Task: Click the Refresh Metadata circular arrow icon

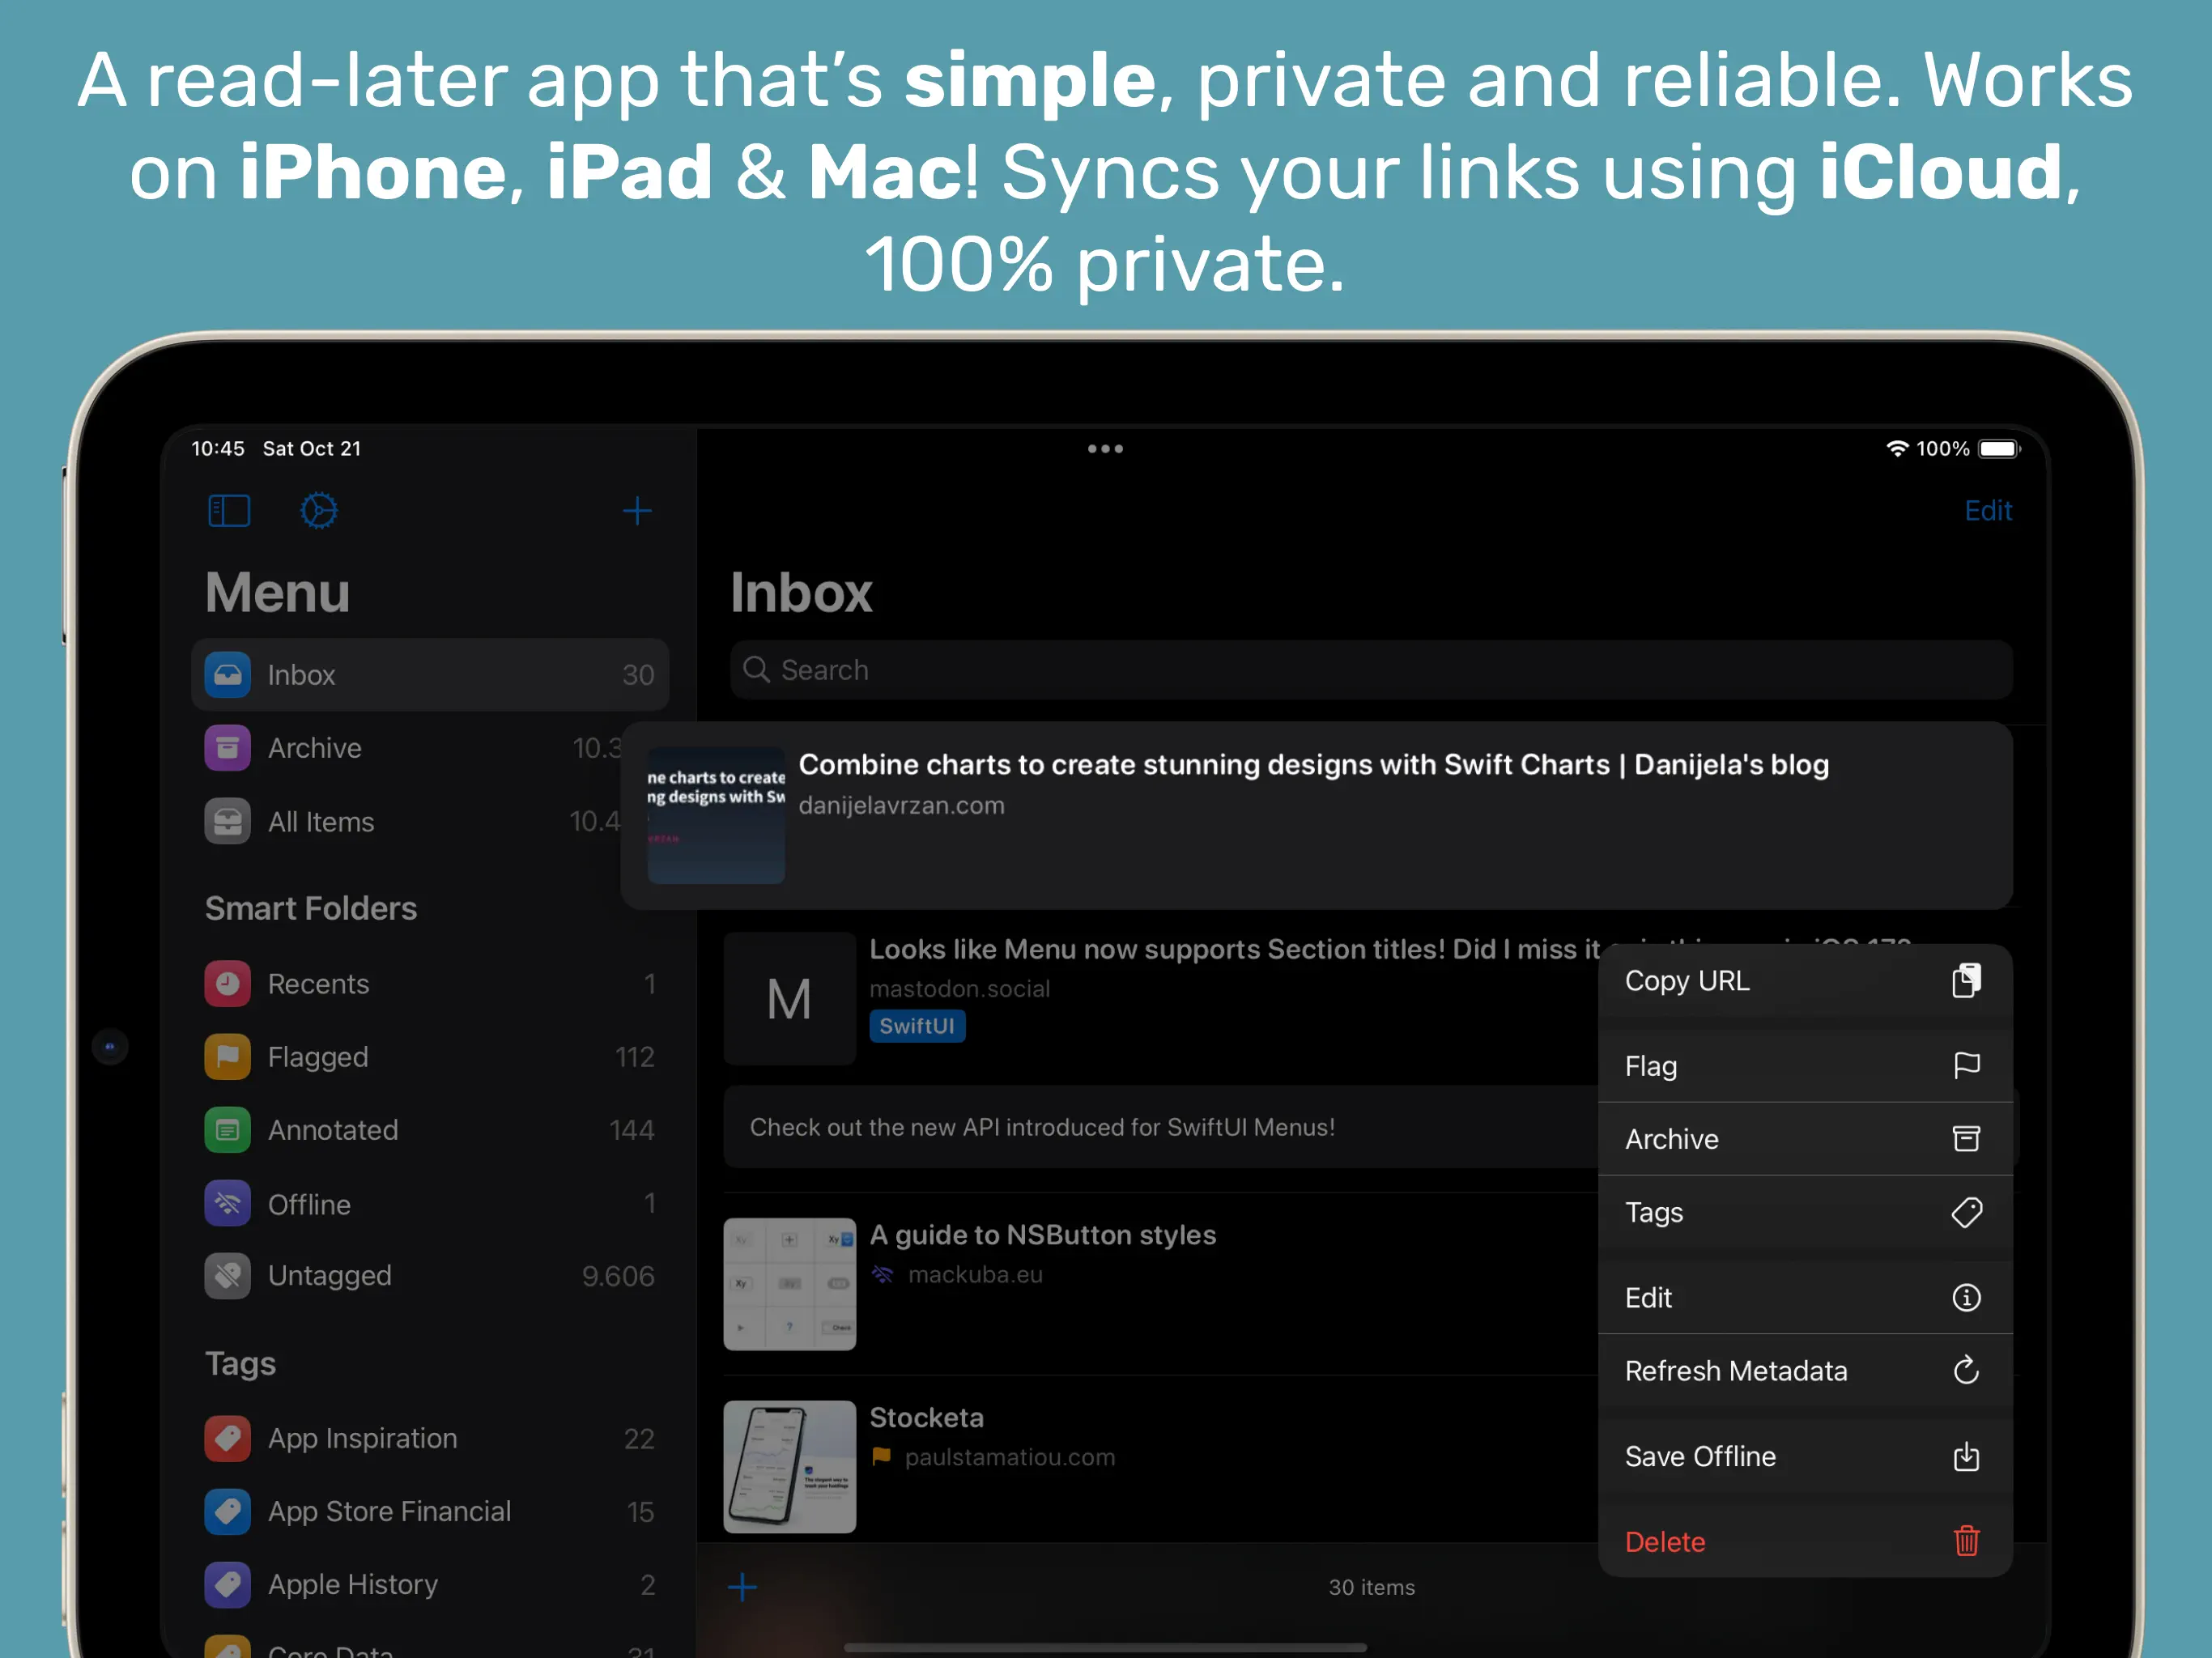Action: coord(1966,1370)
